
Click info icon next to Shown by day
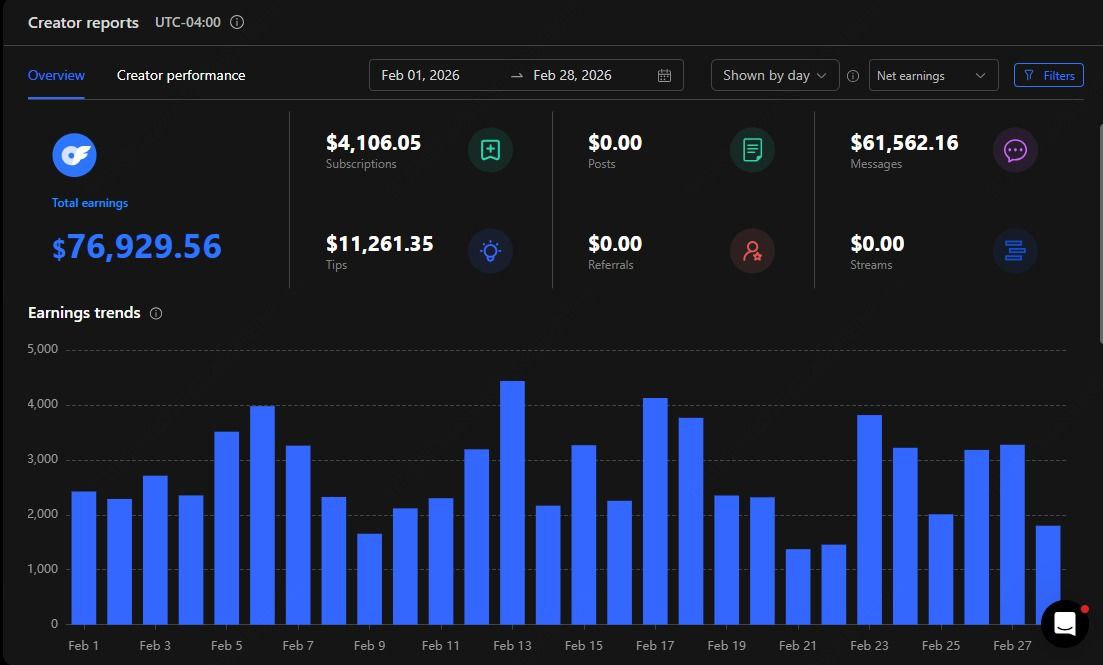[853, 76]
